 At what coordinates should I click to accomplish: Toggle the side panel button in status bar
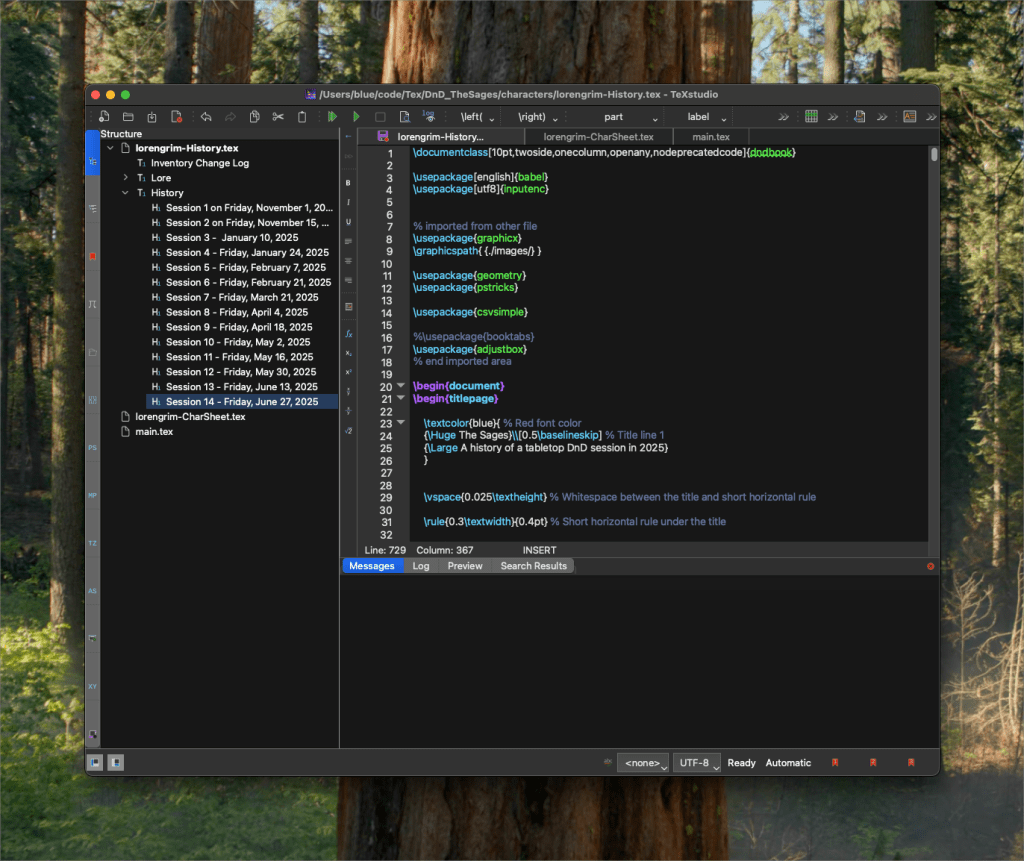coord(96,762)
